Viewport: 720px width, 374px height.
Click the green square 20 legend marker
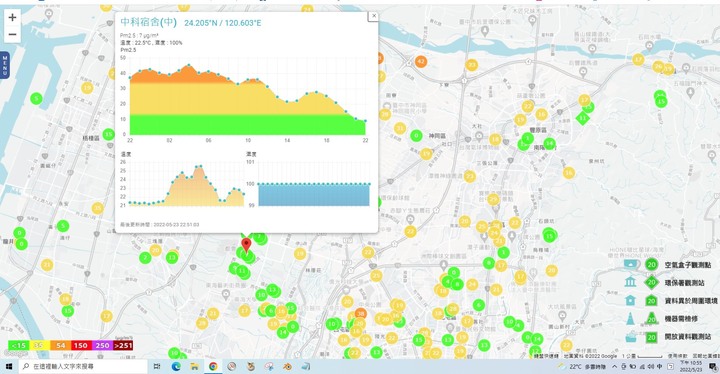coord(651,337)
